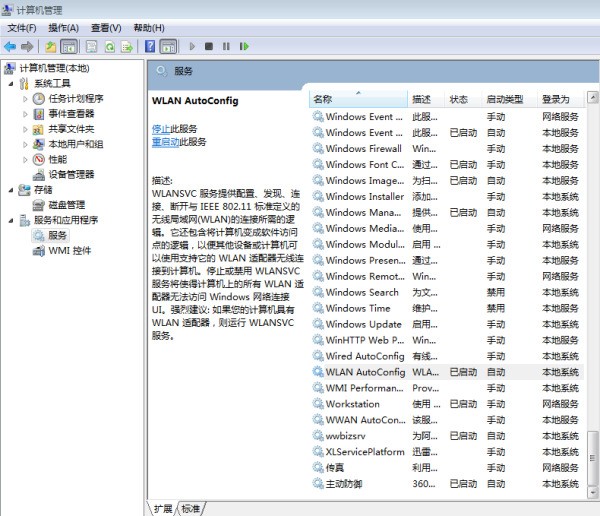
Task: Select WMI 控件 in the tree
Action: click(70, 251)
